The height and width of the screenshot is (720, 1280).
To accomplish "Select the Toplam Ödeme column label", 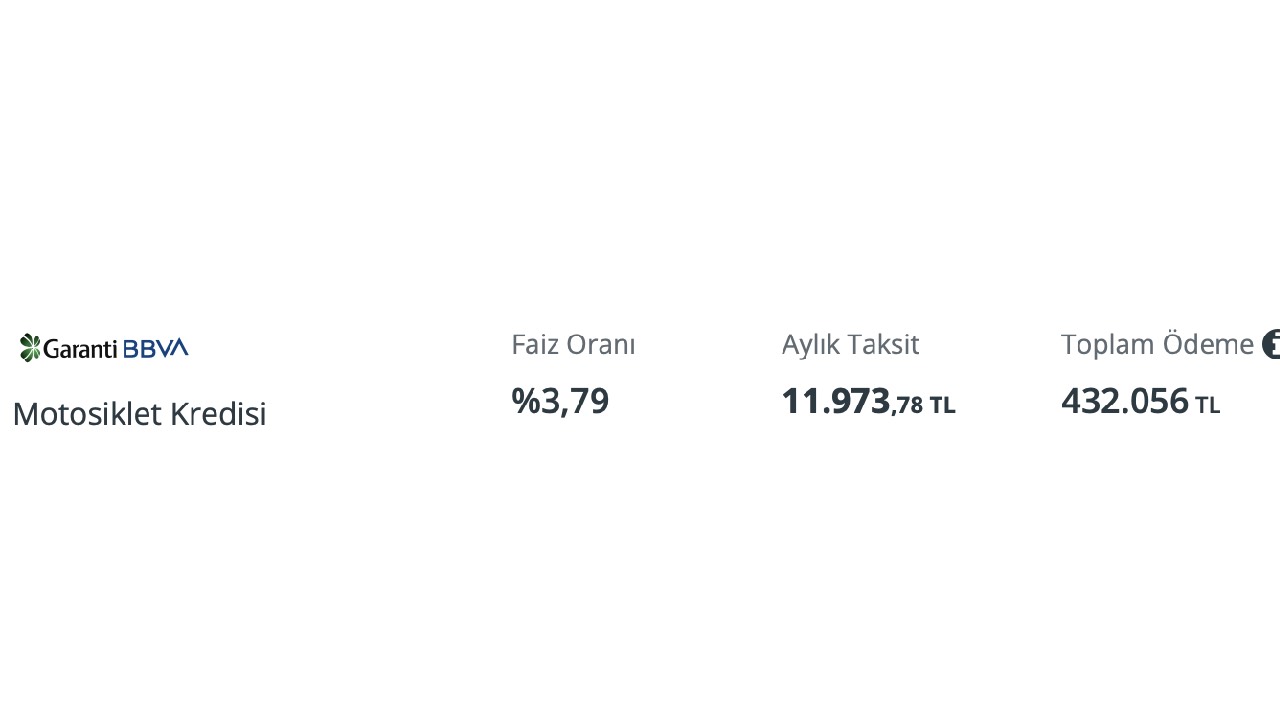I will [1157, 344].
